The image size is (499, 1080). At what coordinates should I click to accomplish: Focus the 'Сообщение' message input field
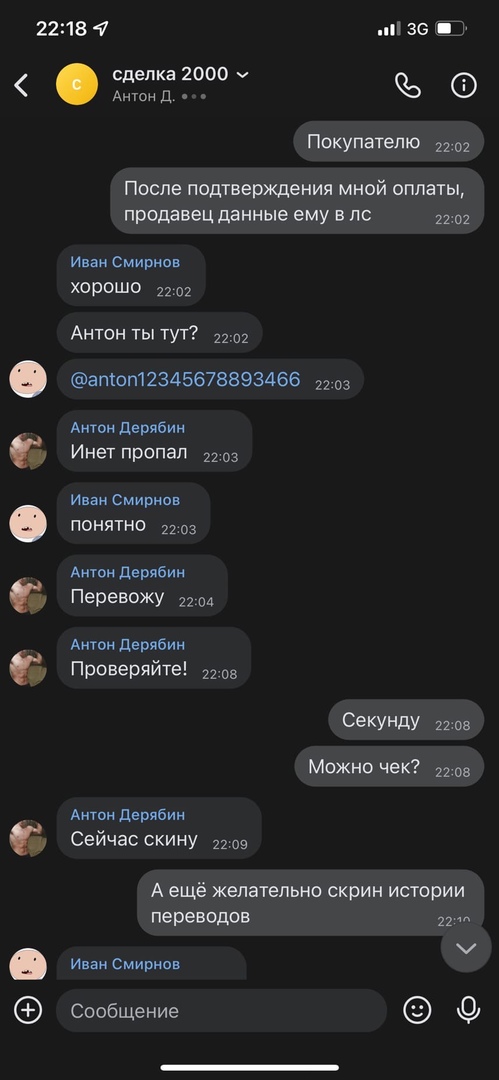tap(221, 1010)
